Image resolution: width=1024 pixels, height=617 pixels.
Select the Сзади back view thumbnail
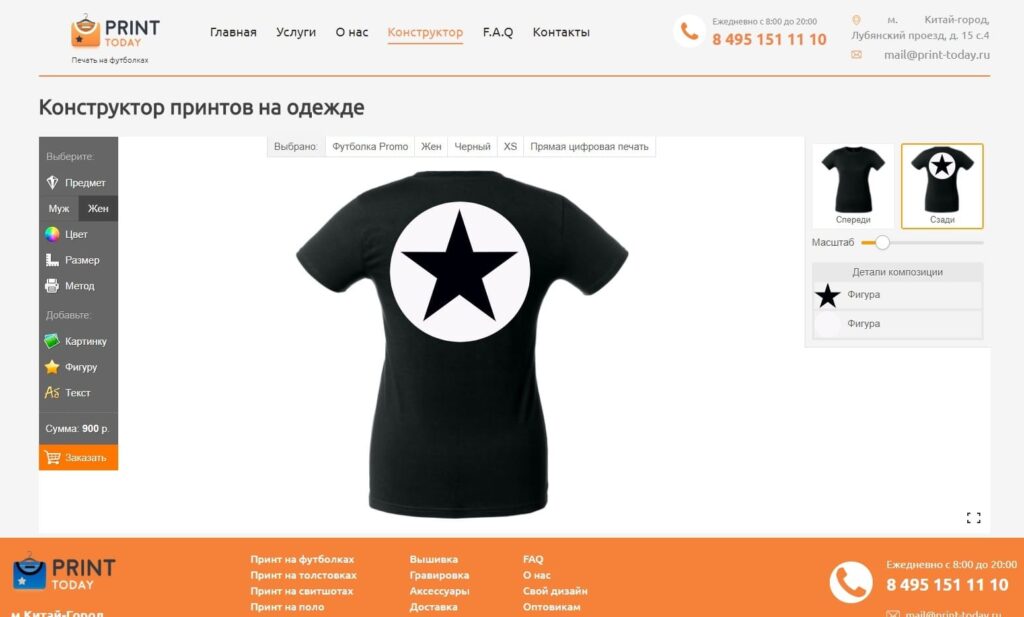coord(942,185)
